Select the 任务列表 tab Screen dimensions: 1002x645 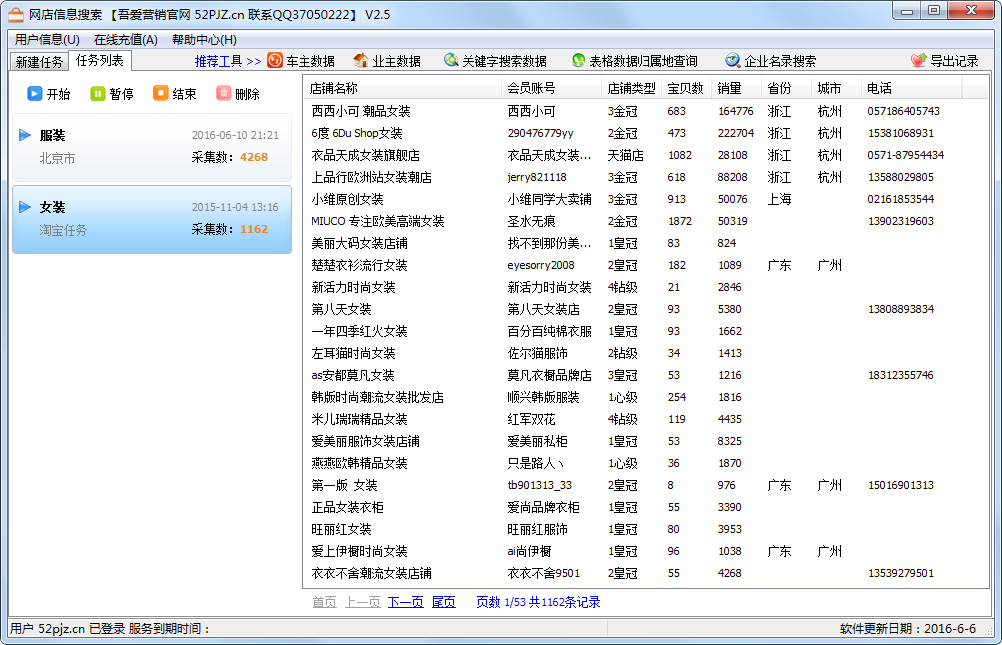pos(100,61)
